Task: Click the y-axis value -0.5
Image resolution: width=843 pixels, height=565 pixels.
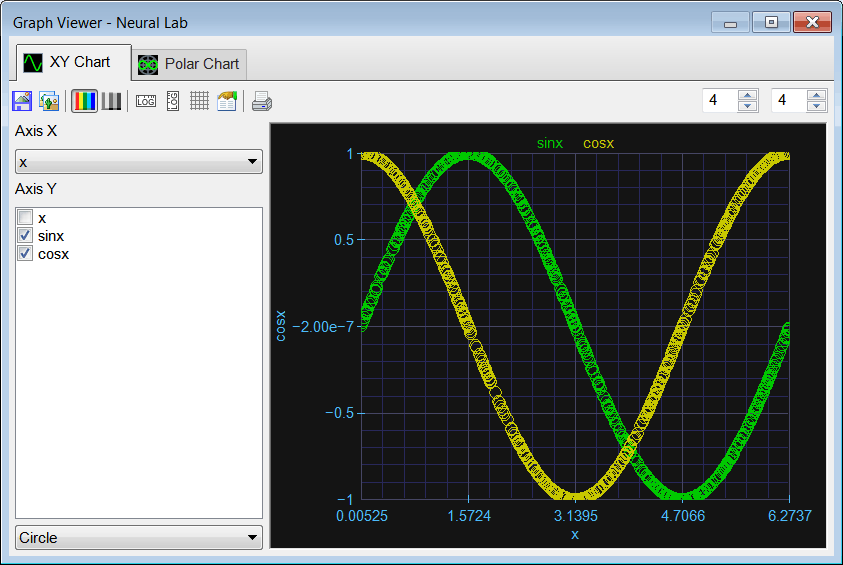Action: (339, 413)
